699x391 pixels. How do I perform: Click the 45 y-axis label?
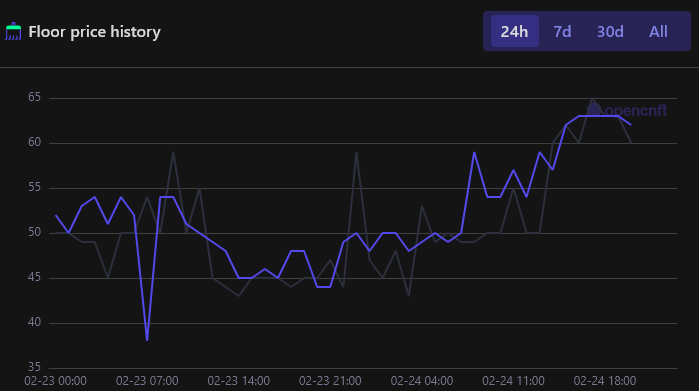34,277
